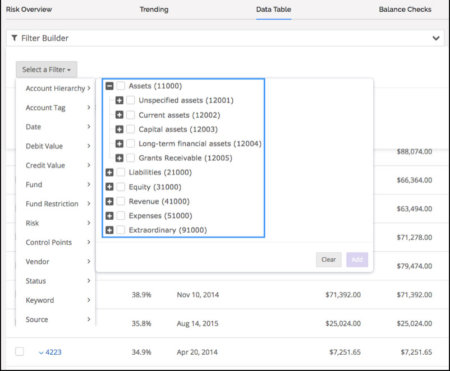Image resolution: width=450 pixels, height=371 pixels.
Task: Expand Current assets (12002) node
Action: click(119, 115)
